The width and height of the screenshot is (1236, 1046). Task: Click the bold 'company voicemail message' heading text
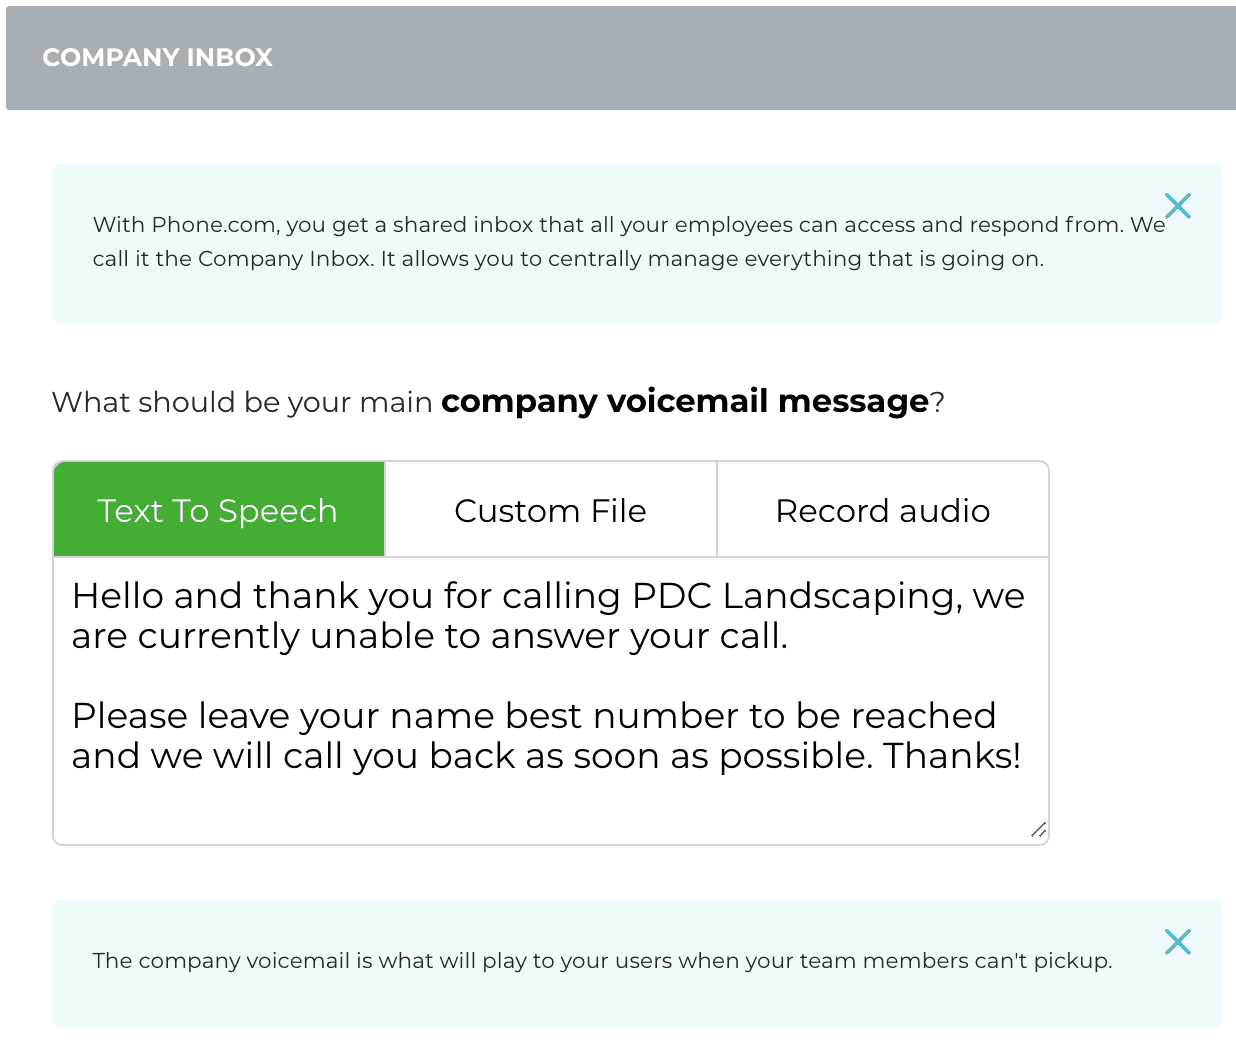point(685,401)
